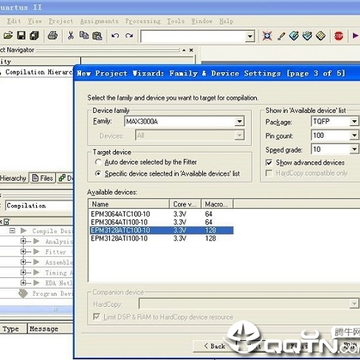Click the Tasks panel horizontal scrollbar
The image size is (360, 360).
click(37, 310)
